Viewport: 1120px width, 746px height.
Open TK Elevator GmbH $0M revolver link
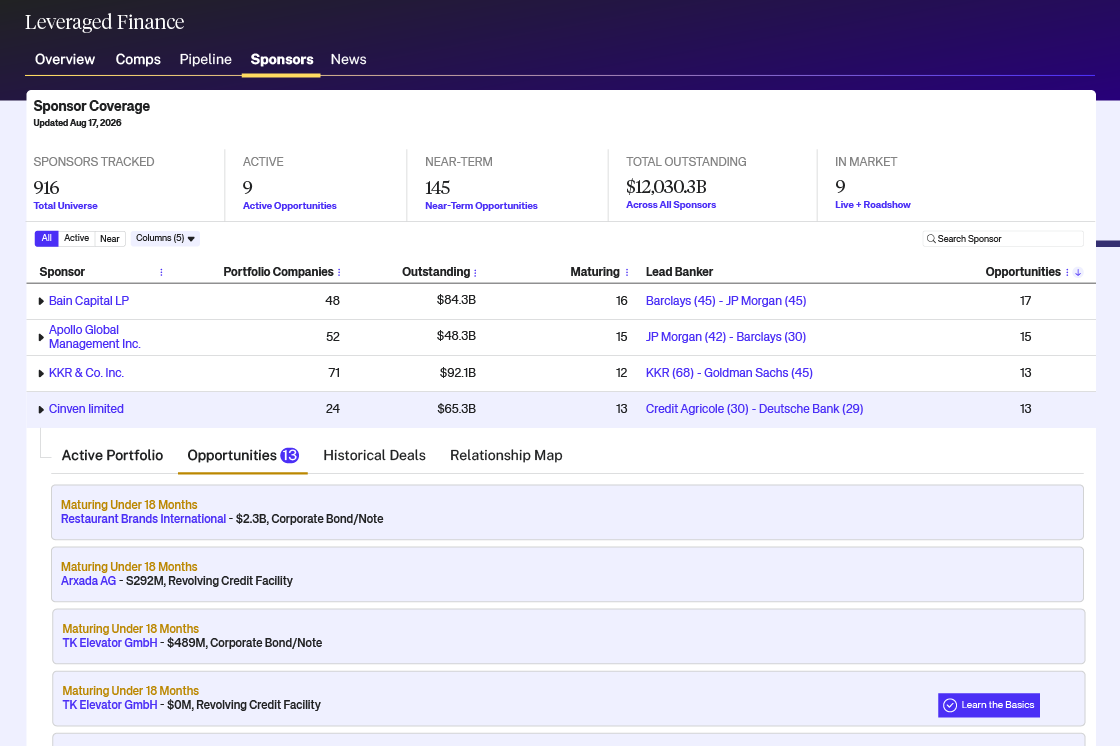click(x=109, y=705)
